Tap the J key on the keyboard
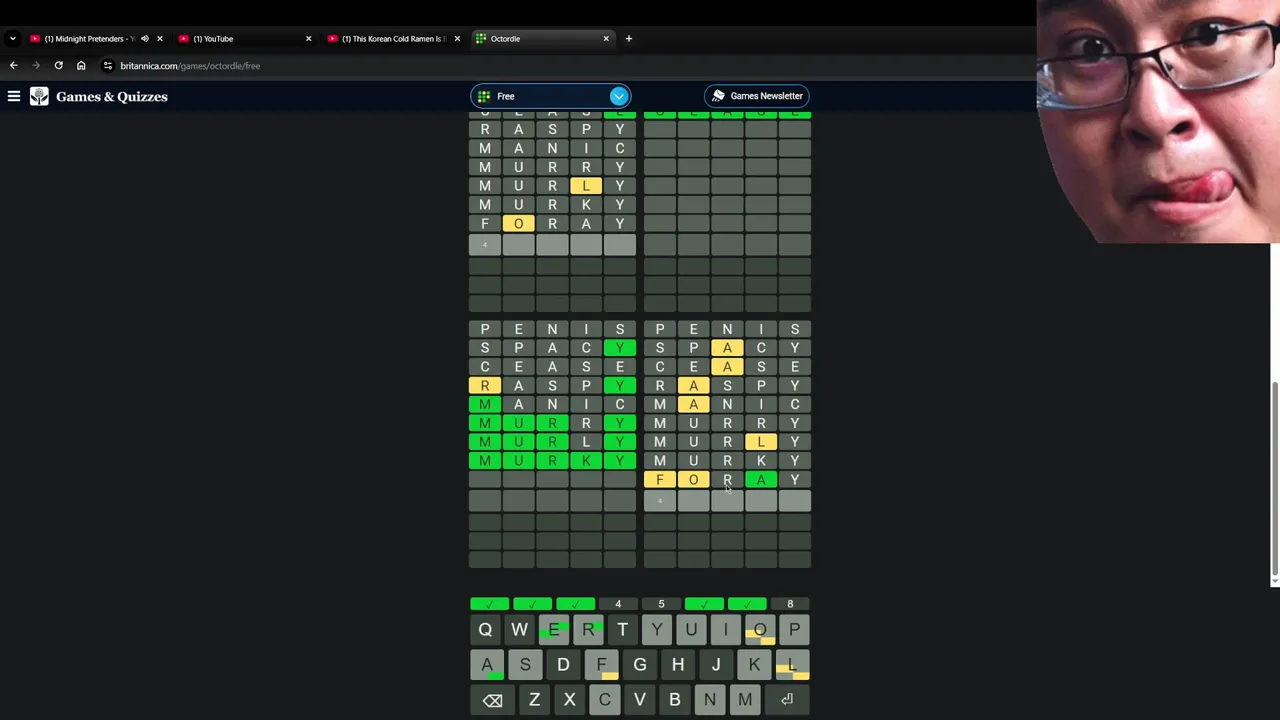This screenshot has height=720, width=1280. tap(716, 665)
